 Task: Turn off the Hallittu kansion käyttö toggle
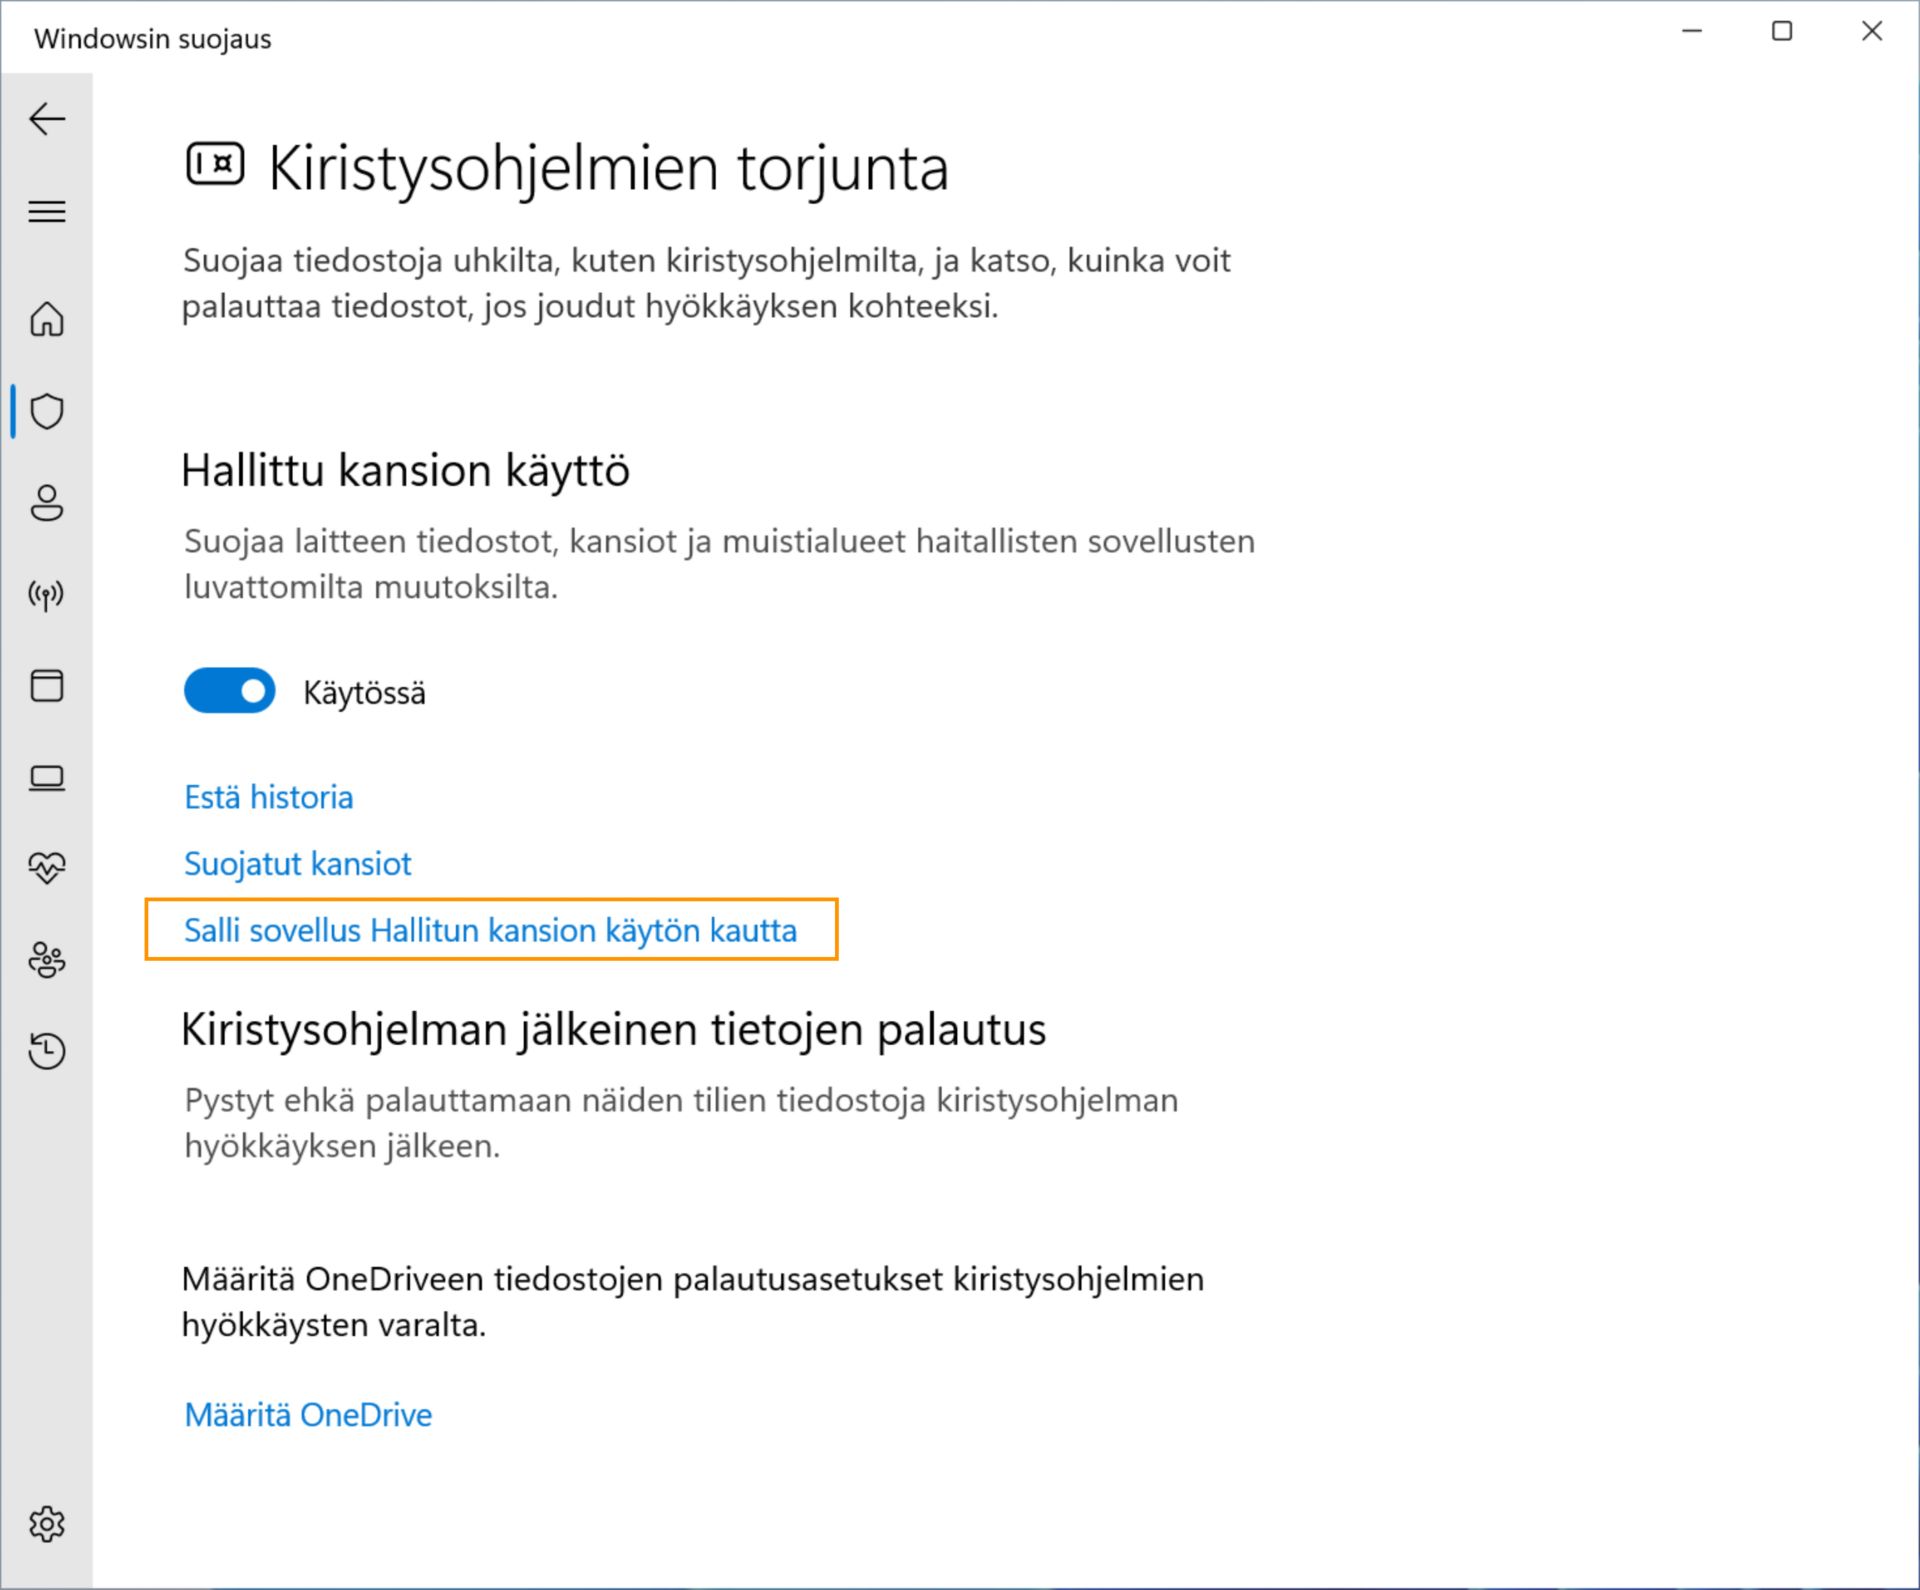tap(230, 691)
